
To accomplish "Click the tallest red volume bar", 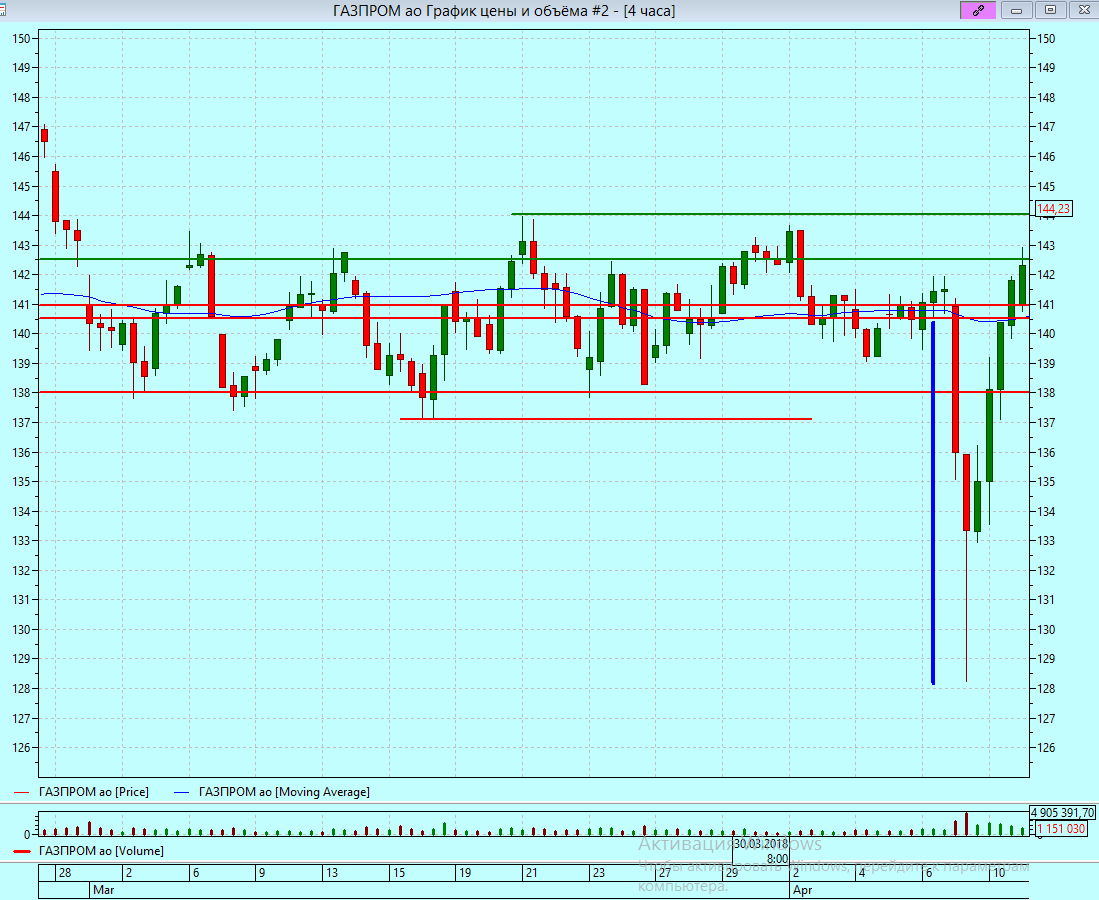I will pos(966,824).
